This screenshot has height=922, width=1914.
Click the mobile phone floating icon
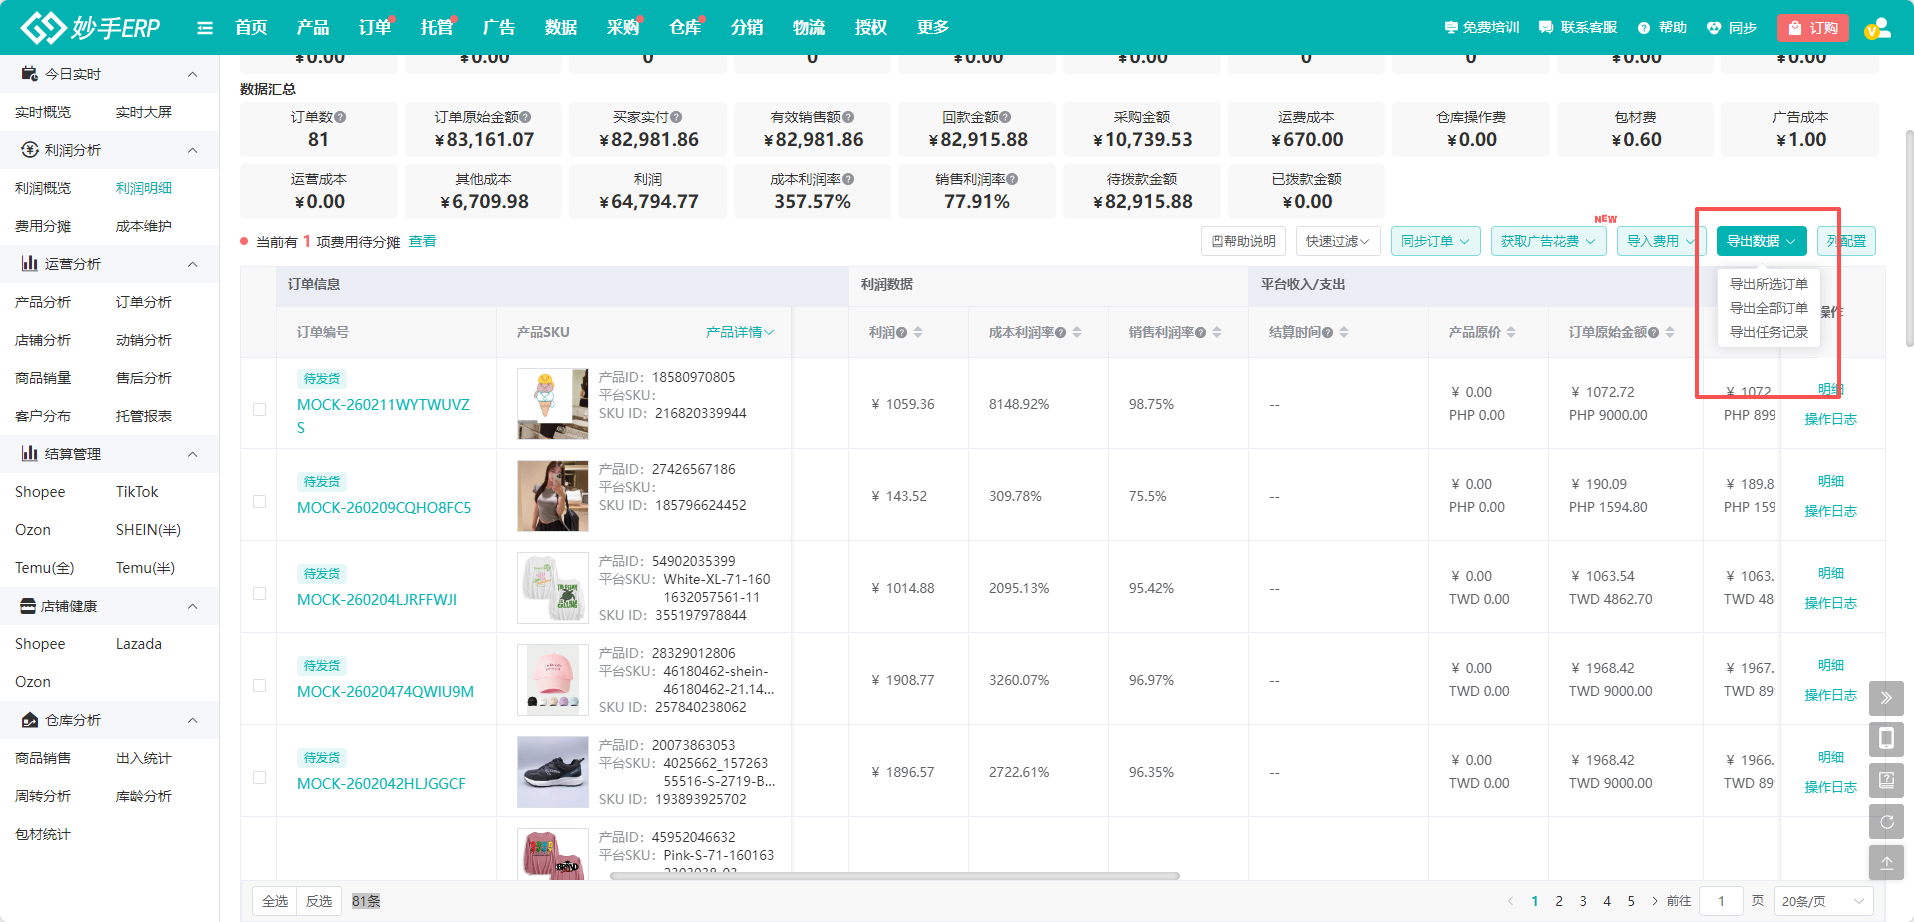(x=1886, y=739)
